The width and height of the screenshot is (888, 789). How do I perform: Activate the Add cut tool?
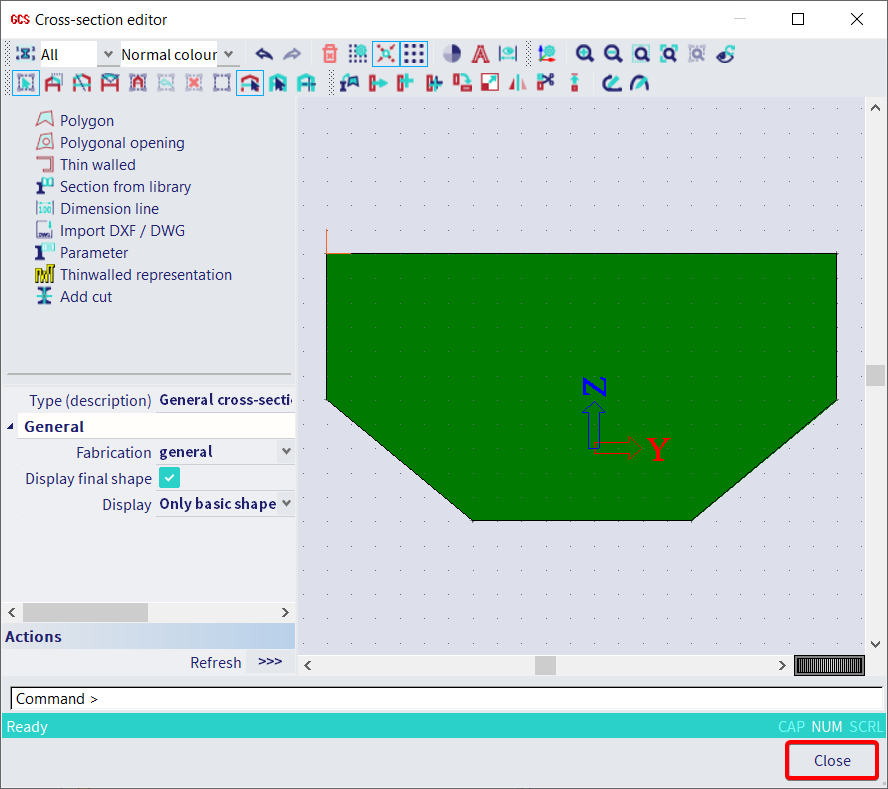pos(85,296)
